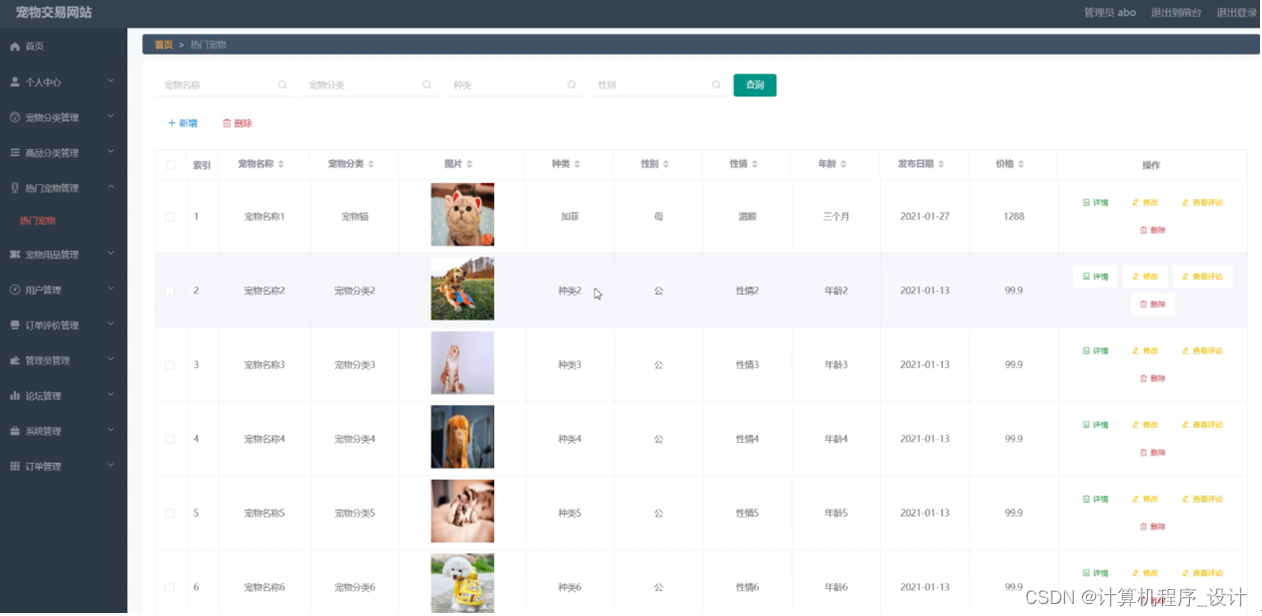Click 退出登录 in the top bar

(x=1237, y=13)
